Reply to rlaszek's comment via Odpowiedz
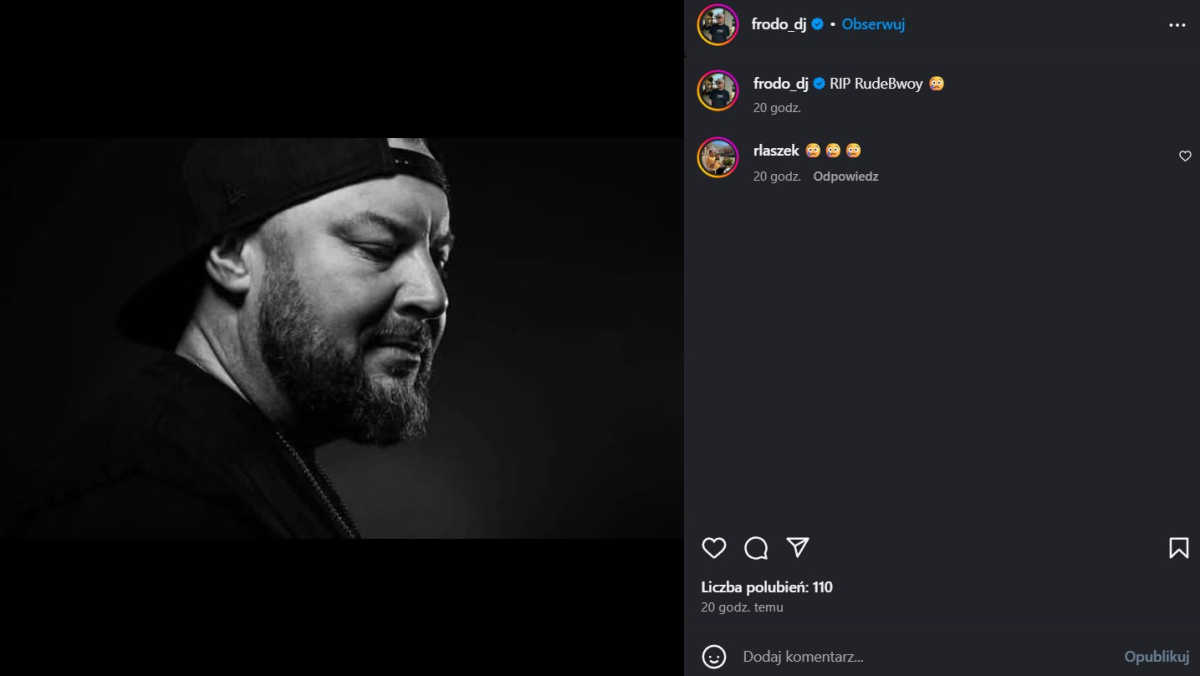 tap(845, 176)
